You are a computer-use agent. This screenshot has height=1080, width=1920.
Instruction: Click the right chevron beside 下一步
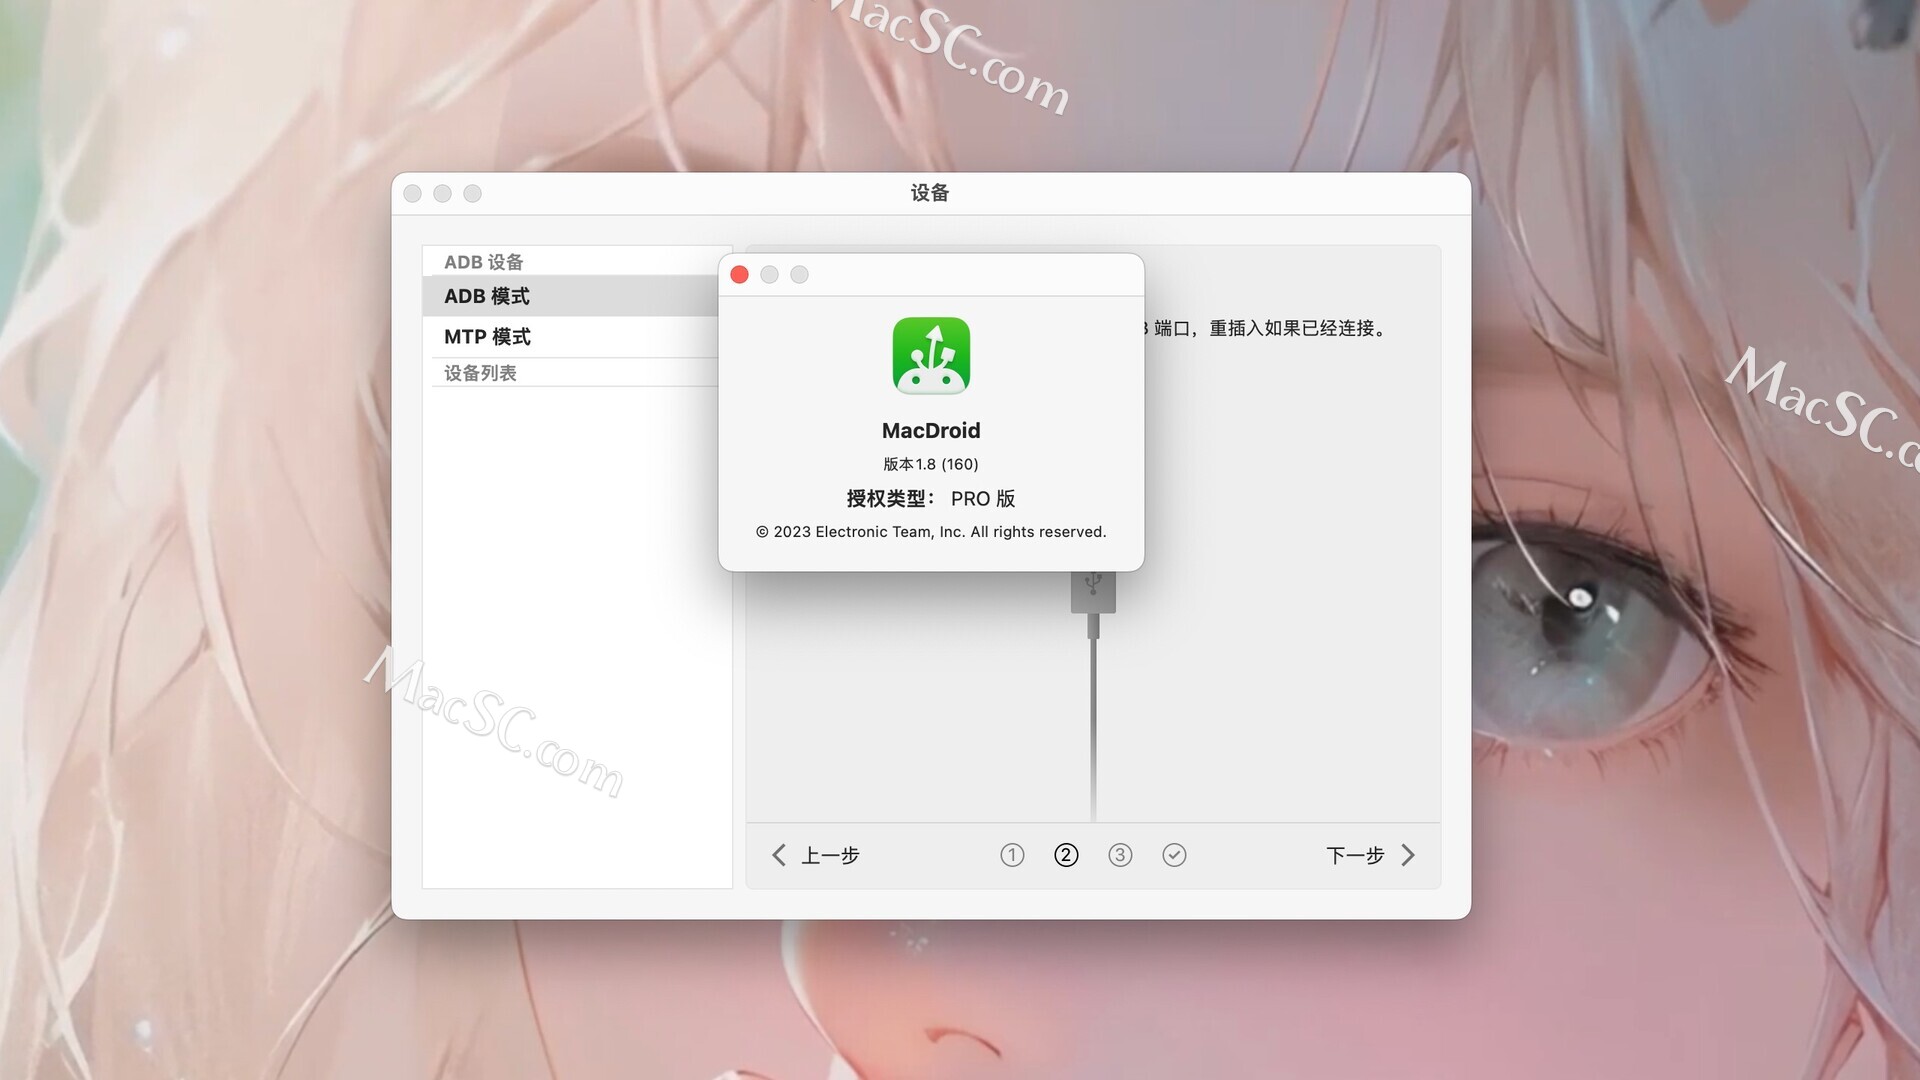click(1408, 855)
